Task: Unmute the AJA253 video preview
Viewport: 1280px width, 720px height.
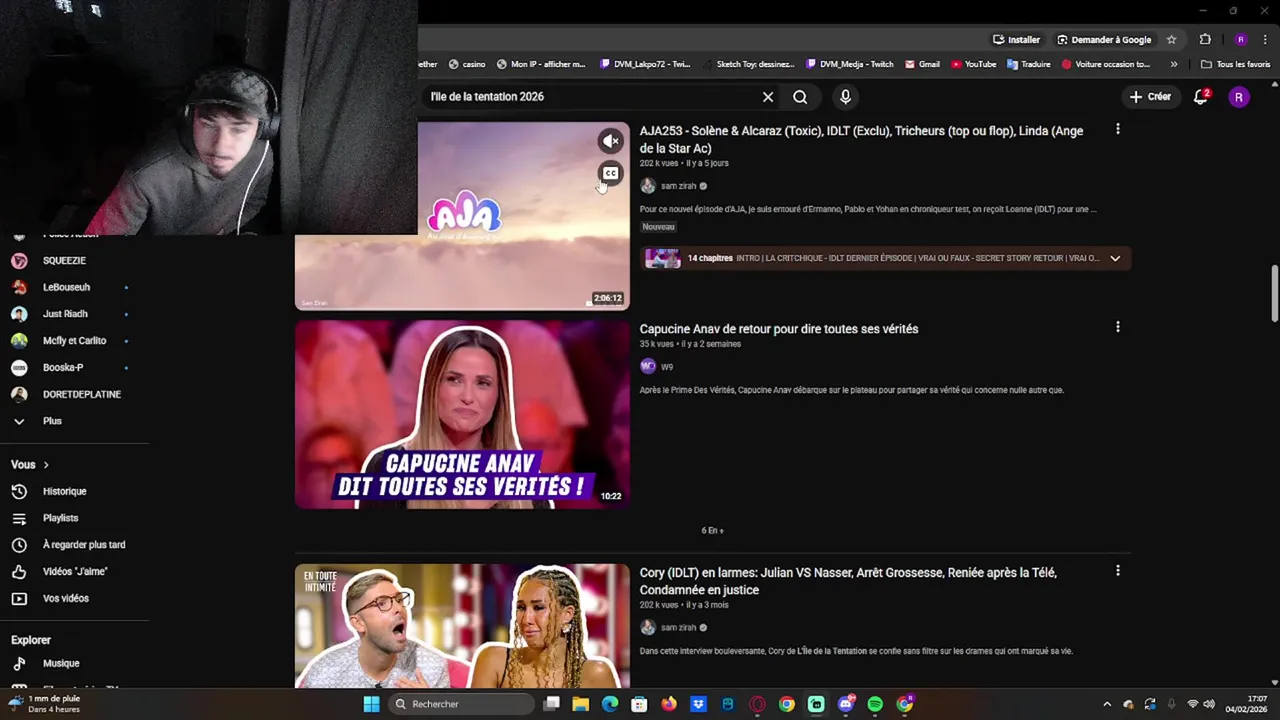Action: tap(610, 141)
